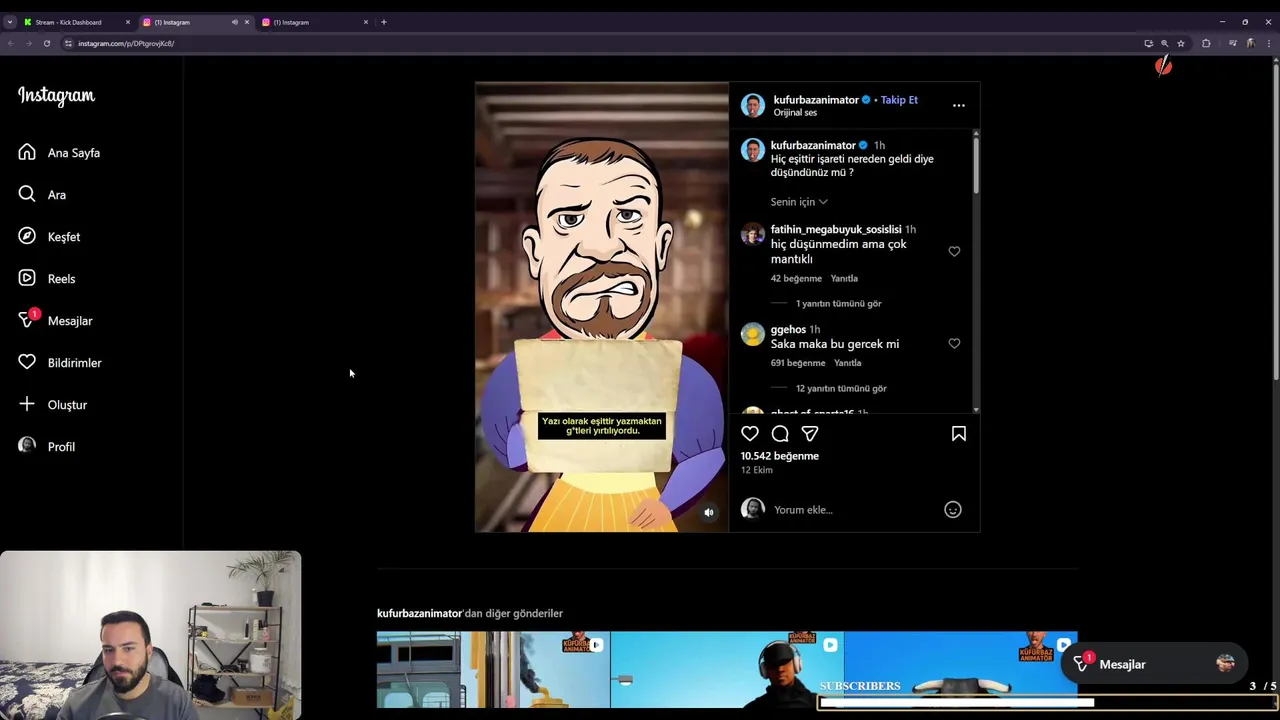Click 12 Ekim post date
Viewport: 1280px width, 720px height.
click(757, 470)
